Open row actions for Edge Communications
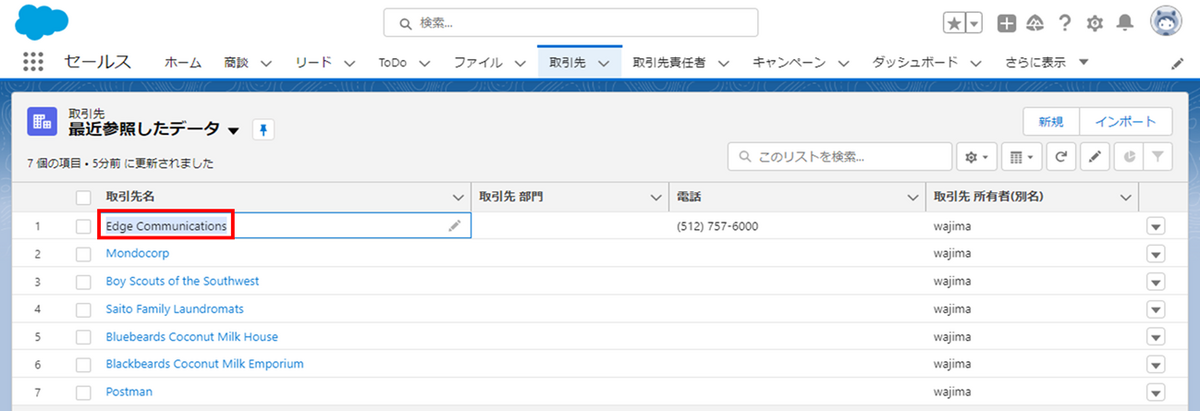 (1156, 227)
